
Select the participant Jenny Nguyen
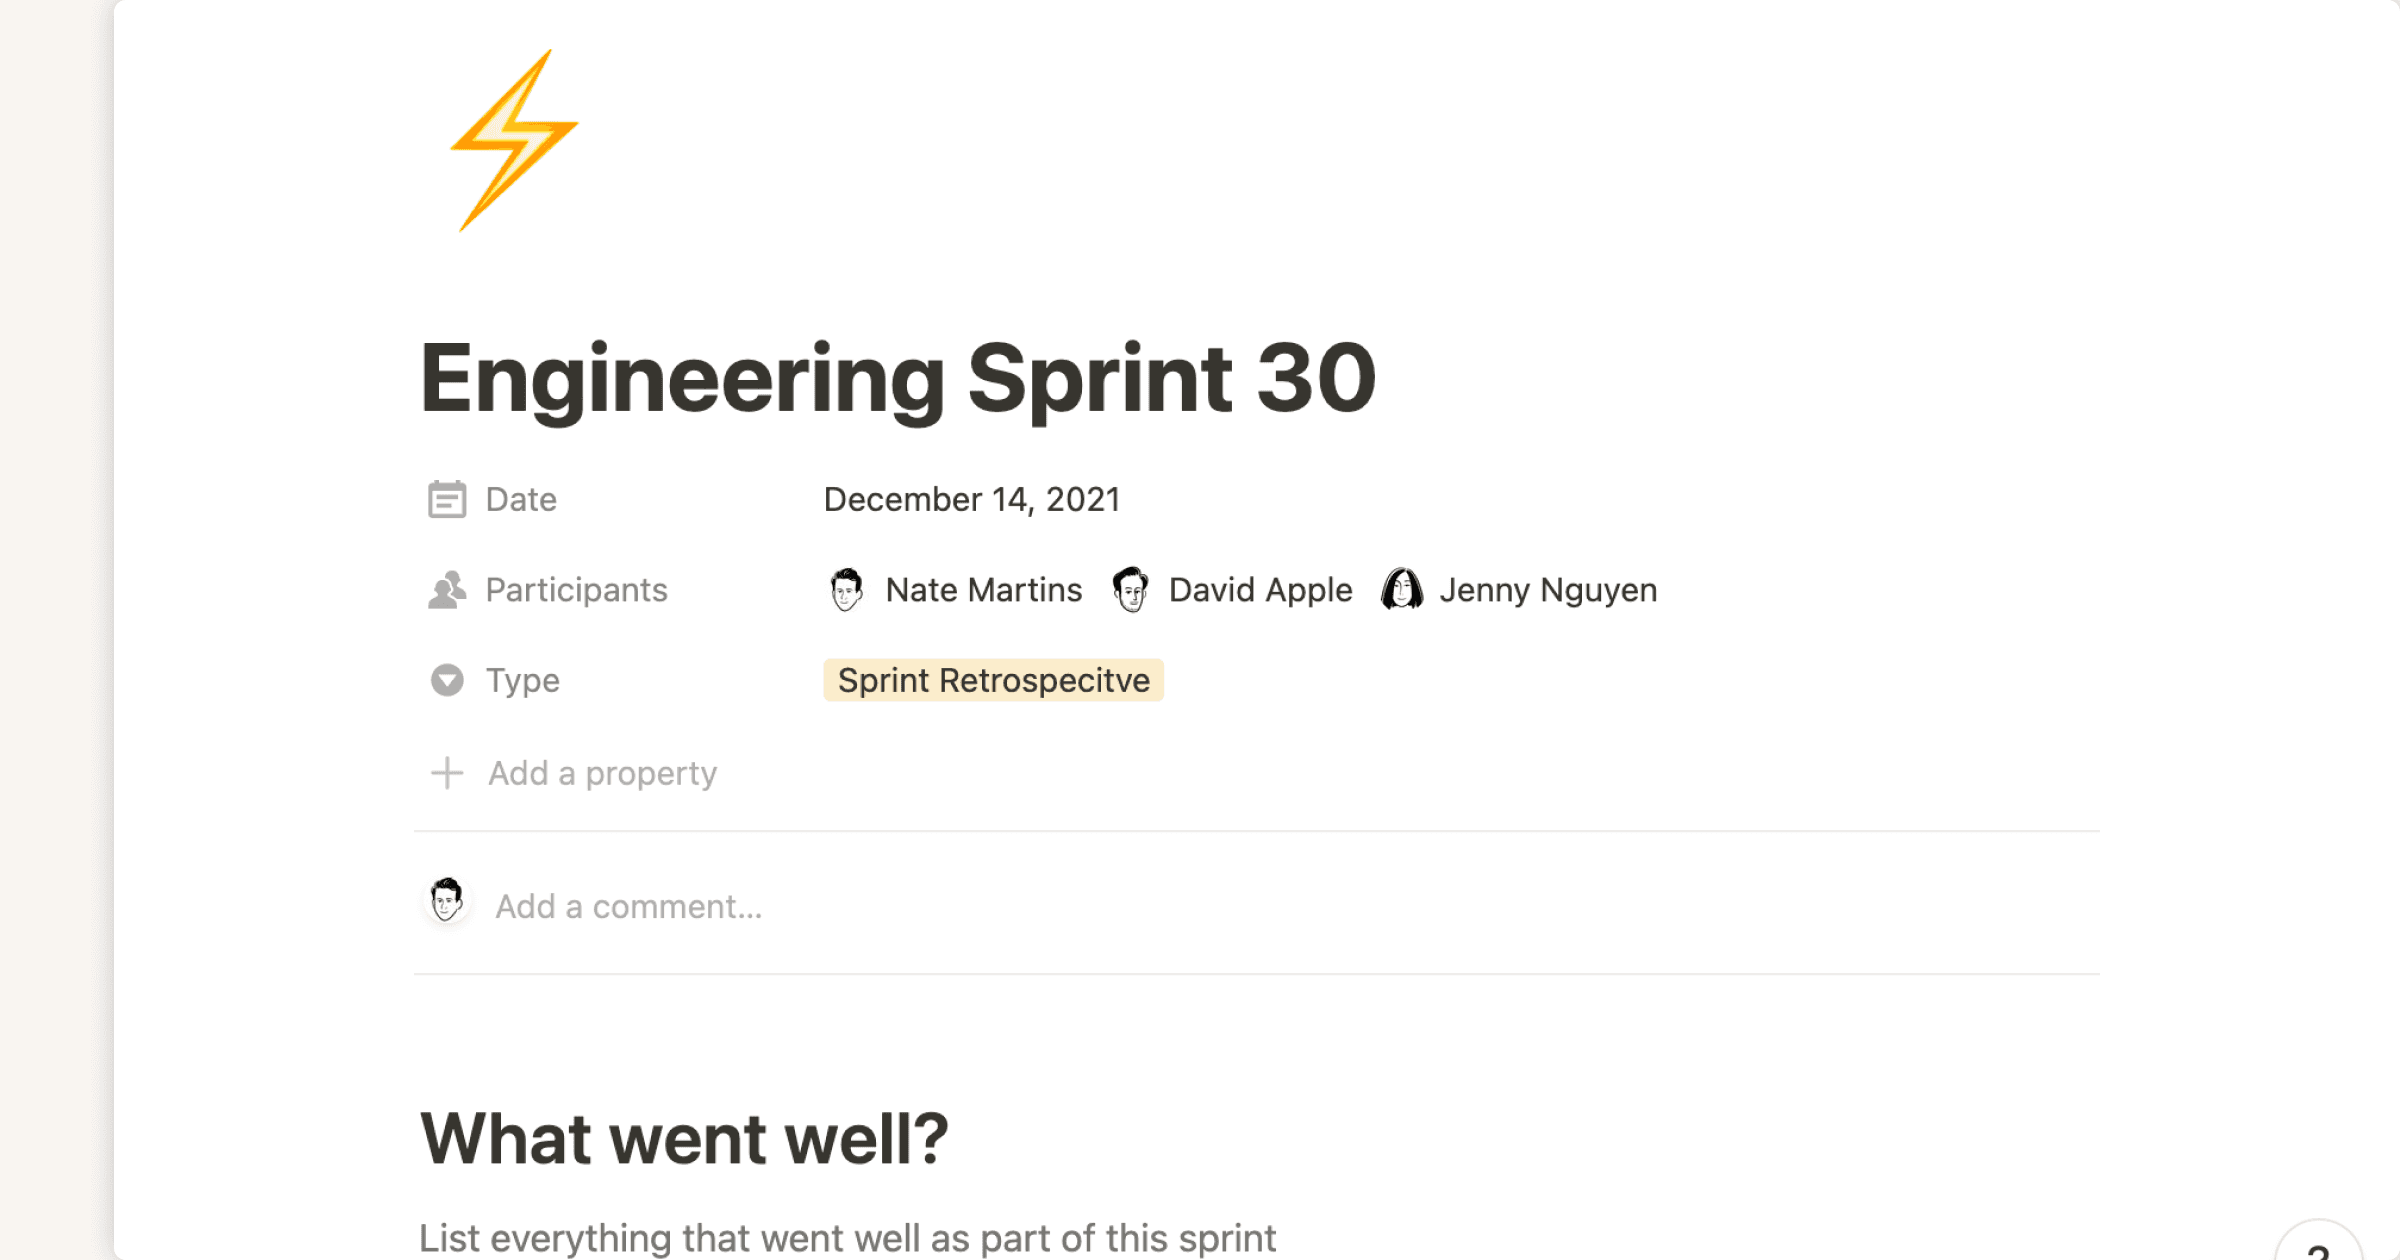coord(1547,589)
